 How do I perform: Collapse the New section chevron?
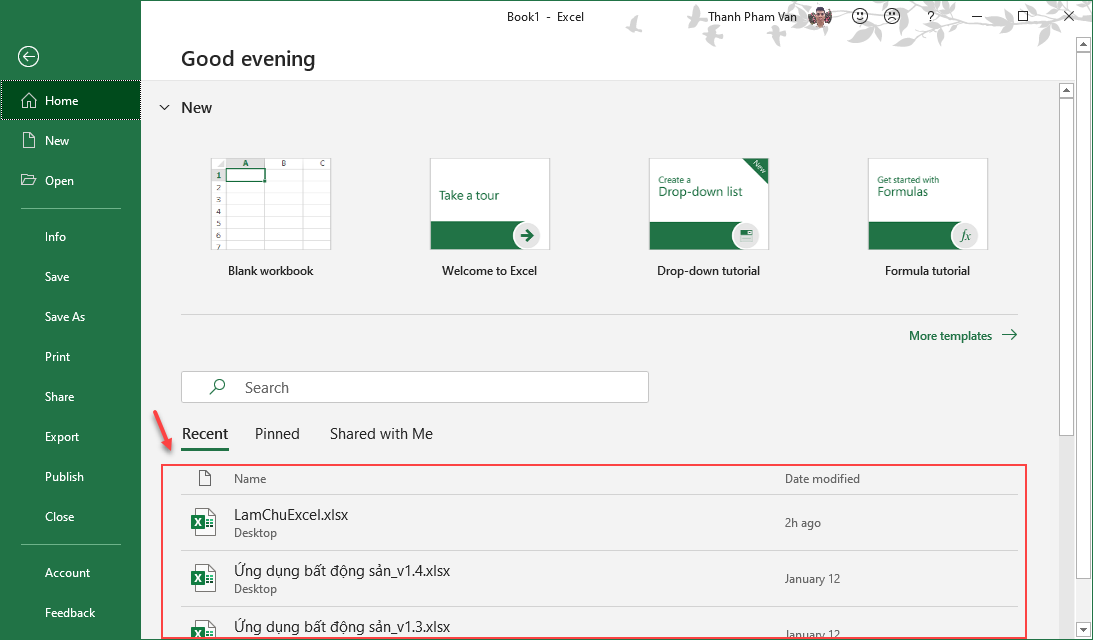click(165, 107)
